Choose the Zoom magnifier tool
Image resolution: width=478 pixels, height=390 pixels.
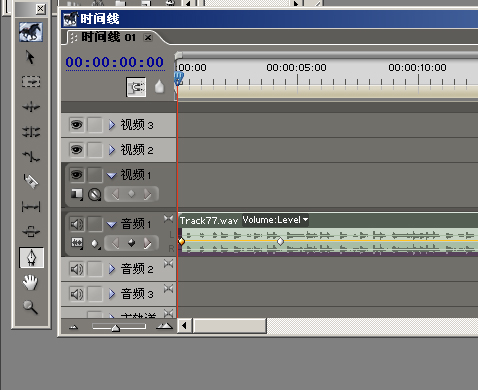coord(30,307)
